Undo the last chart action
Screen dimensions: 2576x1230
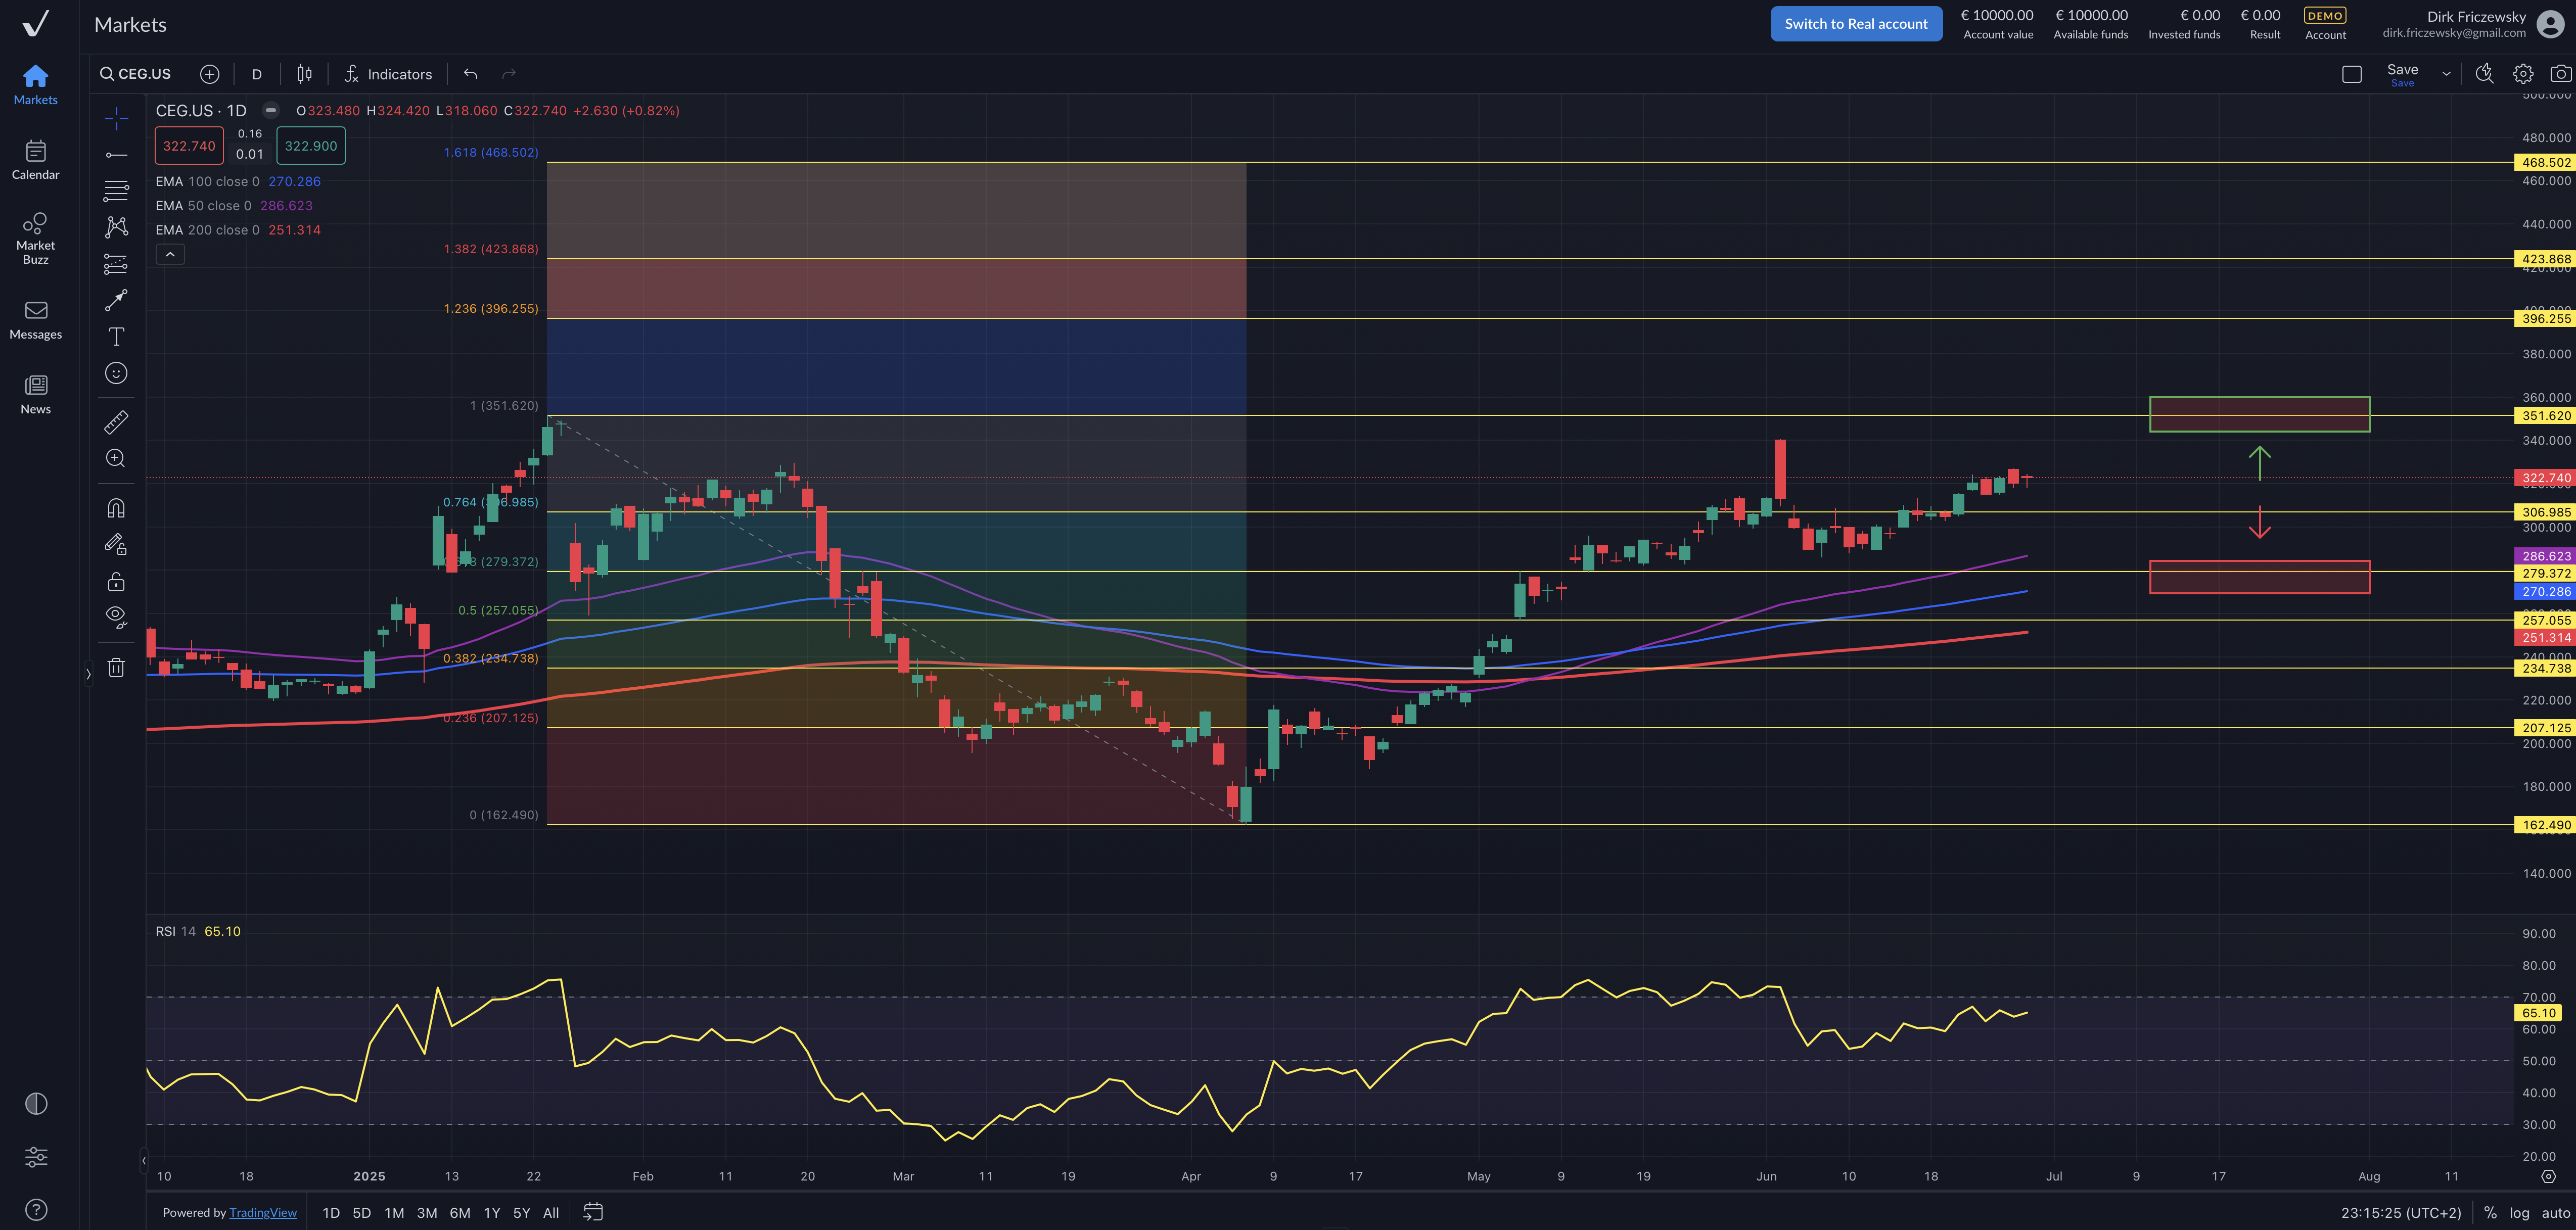coord(470,74)
